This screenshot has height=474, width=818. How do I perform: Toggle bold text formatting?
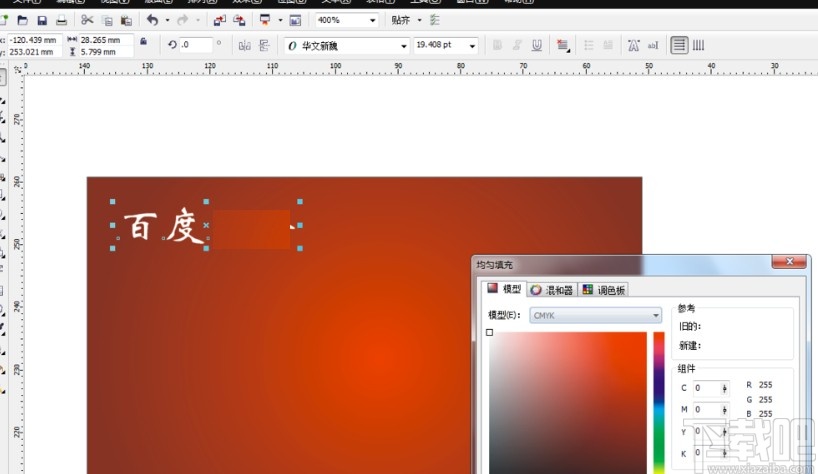pyautogui.click(x=497, y=45)
